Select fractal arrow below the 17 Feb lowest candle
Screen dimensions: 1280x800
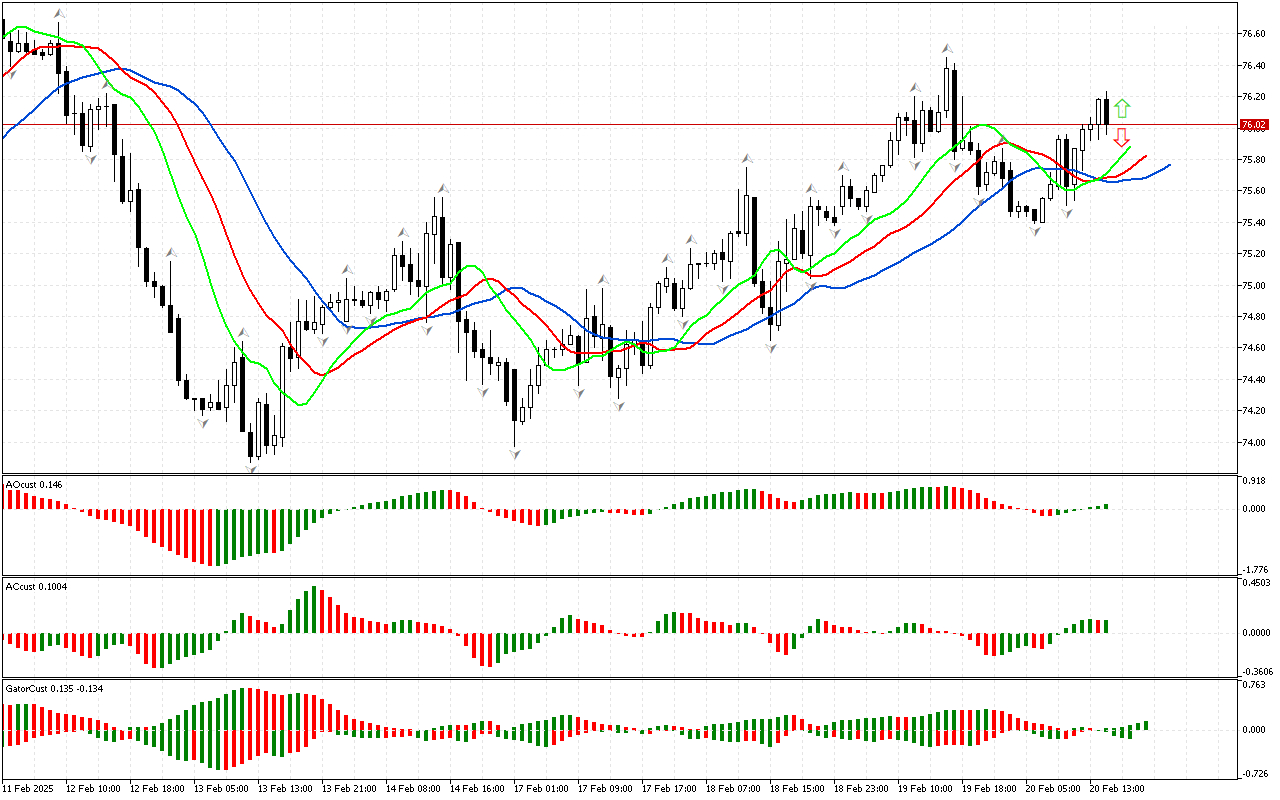(x=515, y=454)
